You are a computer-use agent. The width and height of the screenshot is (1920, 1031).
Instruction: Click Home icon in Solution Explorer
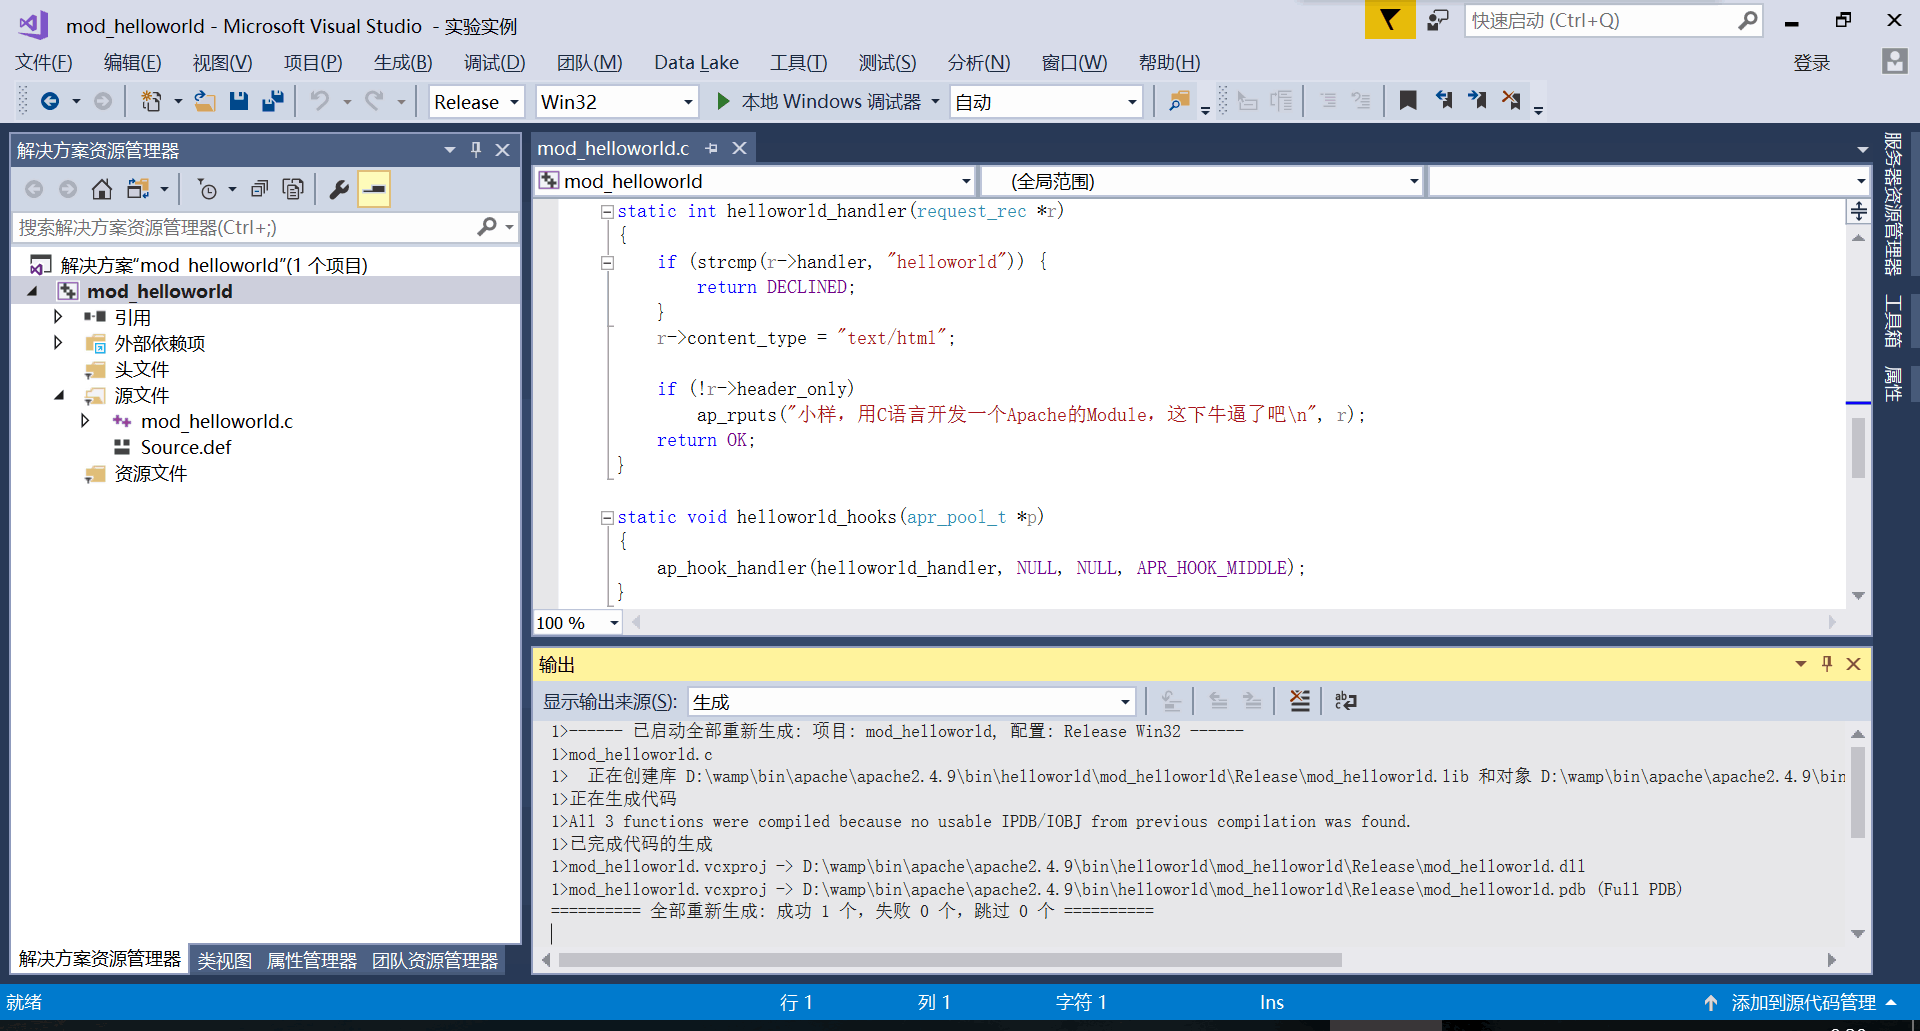tap(102, 189)
